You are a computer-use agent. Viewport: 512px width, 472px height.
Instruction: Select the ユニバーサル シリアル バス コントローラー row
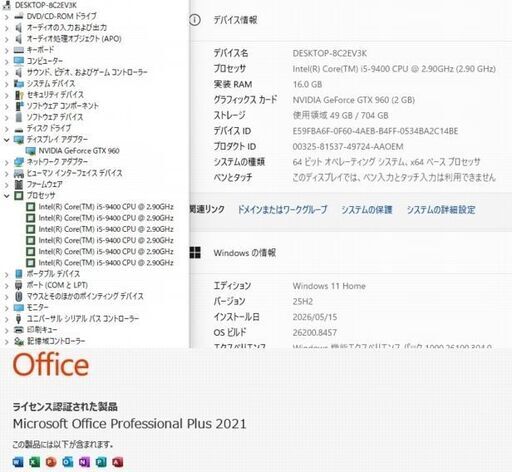(x=83, y=319)
